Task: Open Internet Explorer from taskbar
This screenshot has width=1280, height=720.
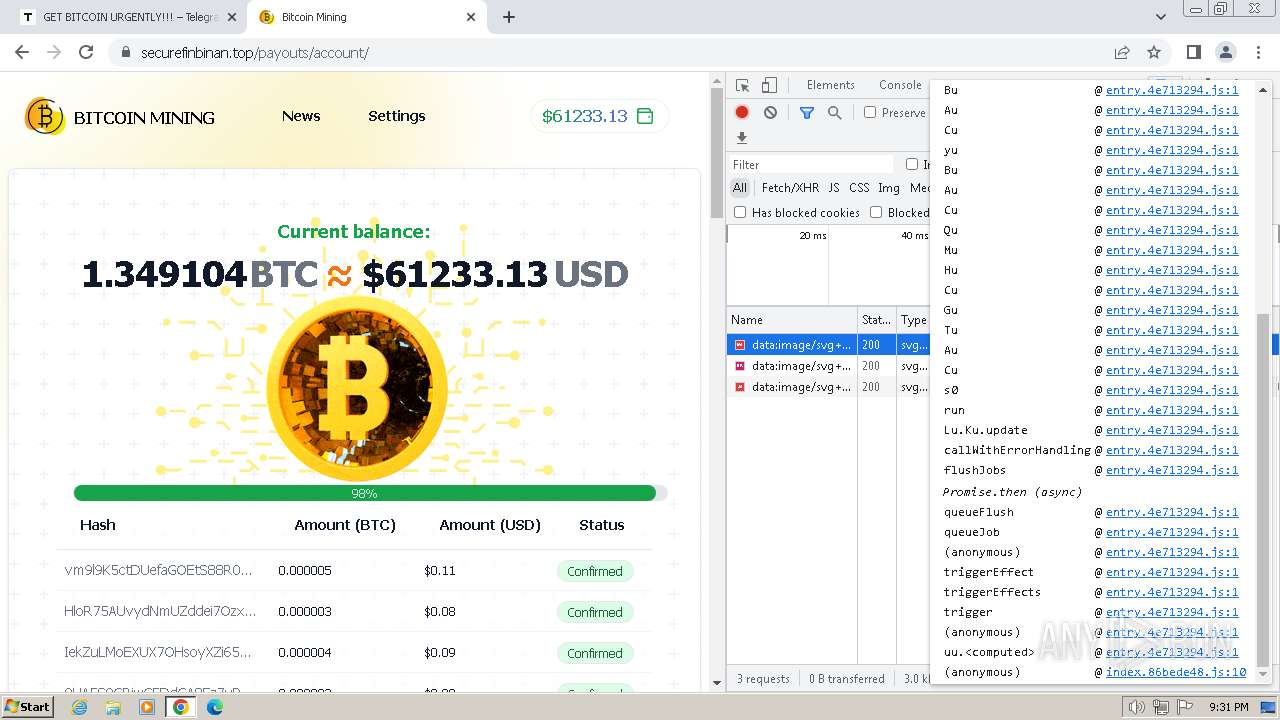Action: pos(79,707)
